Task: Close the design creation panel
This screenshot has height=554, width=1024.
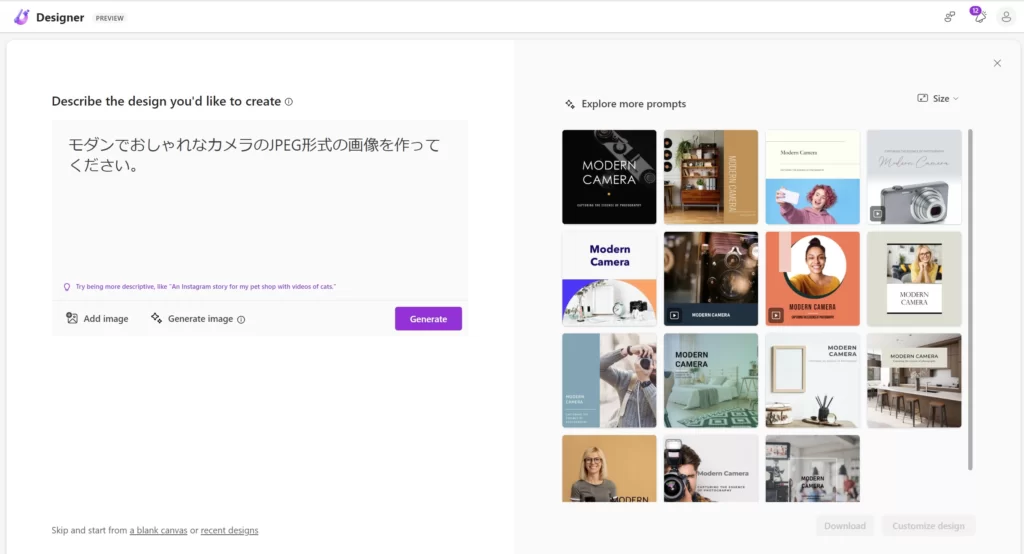Action: [997, 63]
